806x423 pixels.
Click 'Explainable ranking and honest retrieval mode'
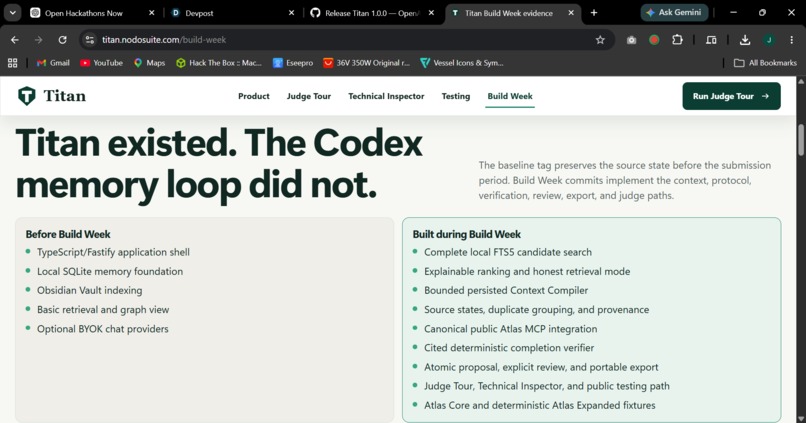527,271
